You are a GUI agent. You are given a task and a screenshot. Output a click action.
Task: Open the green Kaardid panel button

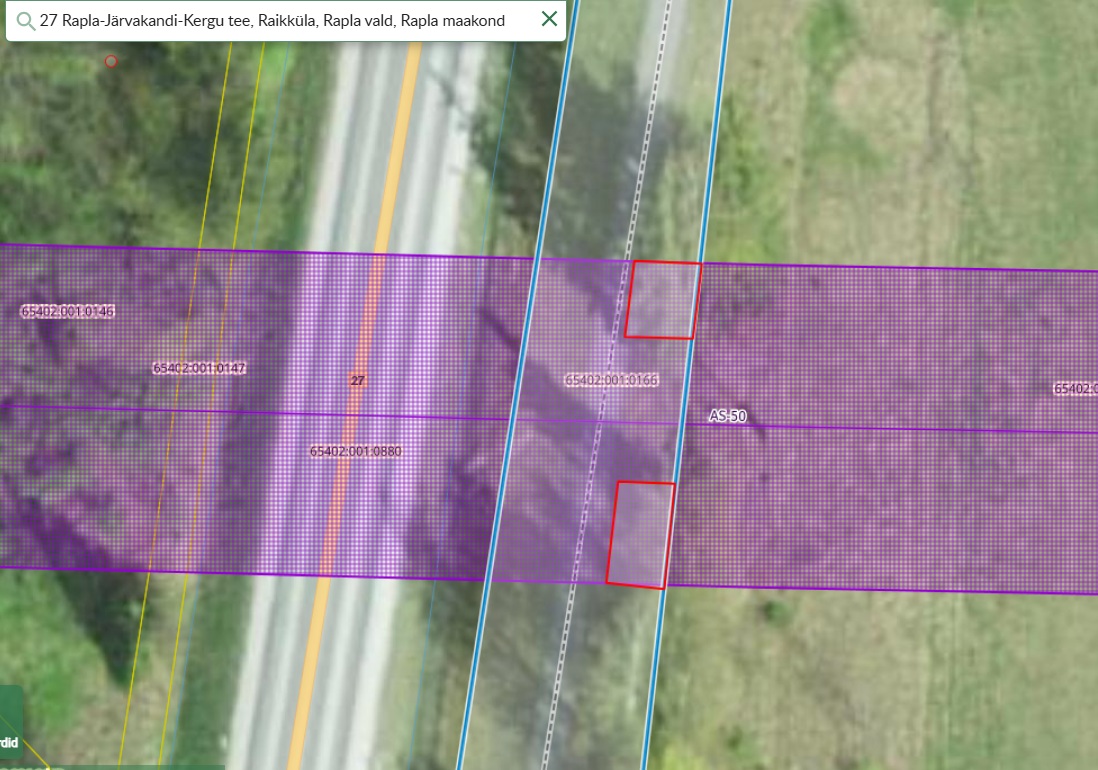(x=10, y=723)
